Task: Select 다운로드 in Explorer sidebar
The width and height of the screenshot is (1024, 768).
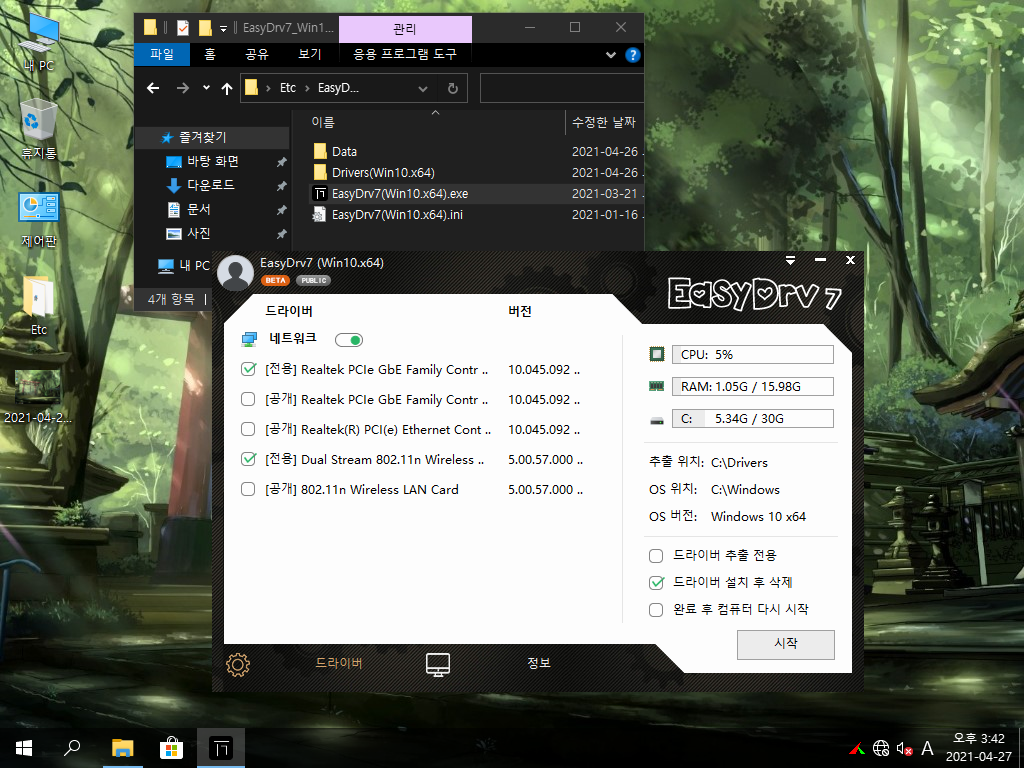Action: click(210, 185)
